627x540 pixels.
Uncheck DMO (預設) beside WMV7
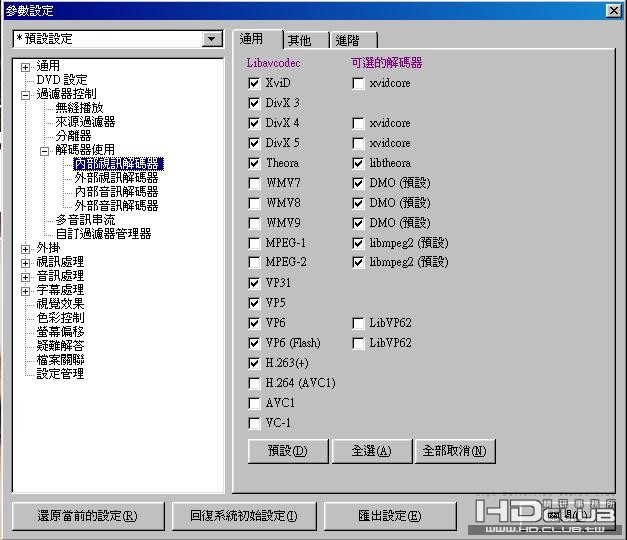point(358,183)
